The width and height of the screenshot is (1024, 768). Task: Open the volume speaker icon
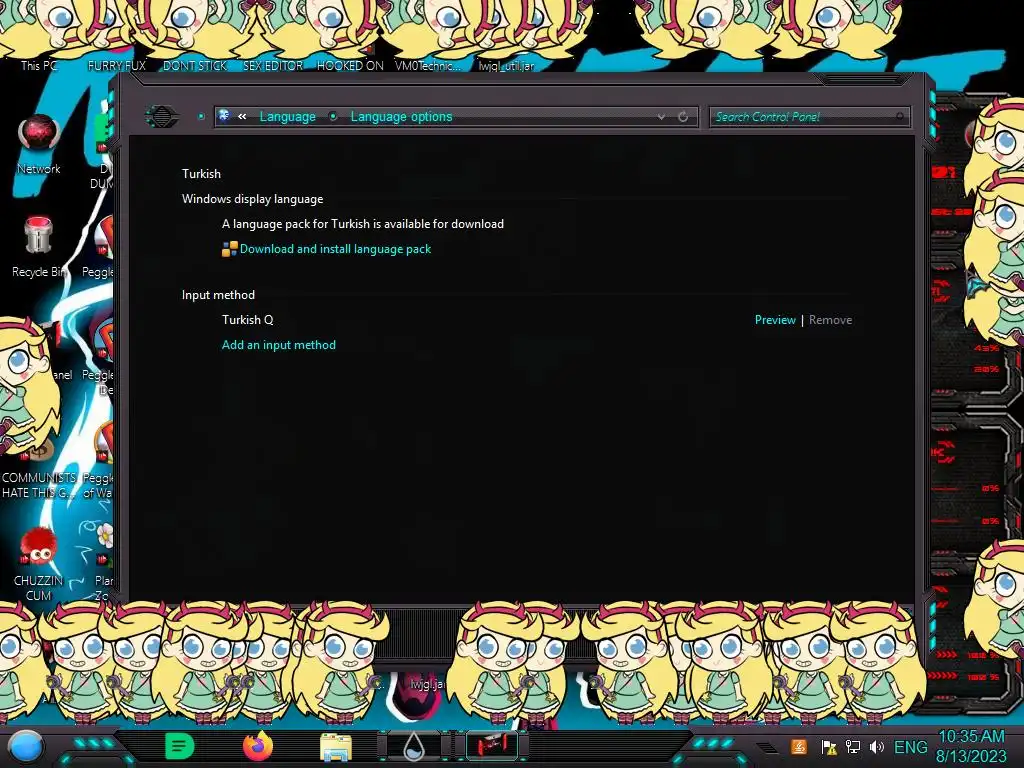pyautogui.click(x=877, y=747)
